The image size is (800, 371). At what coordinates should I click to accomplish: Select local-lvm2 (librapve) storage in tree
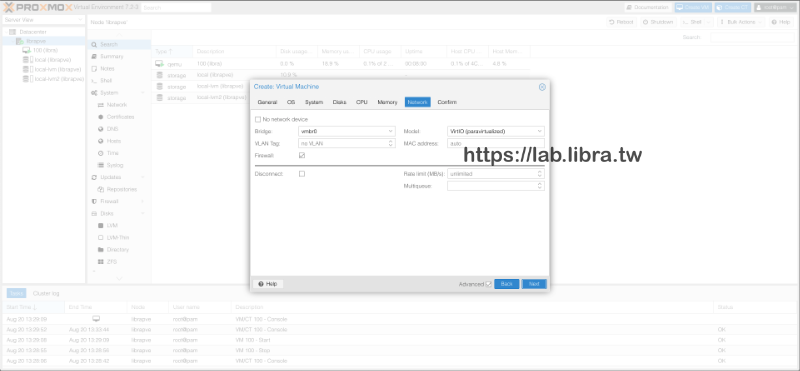pos(59,79)
